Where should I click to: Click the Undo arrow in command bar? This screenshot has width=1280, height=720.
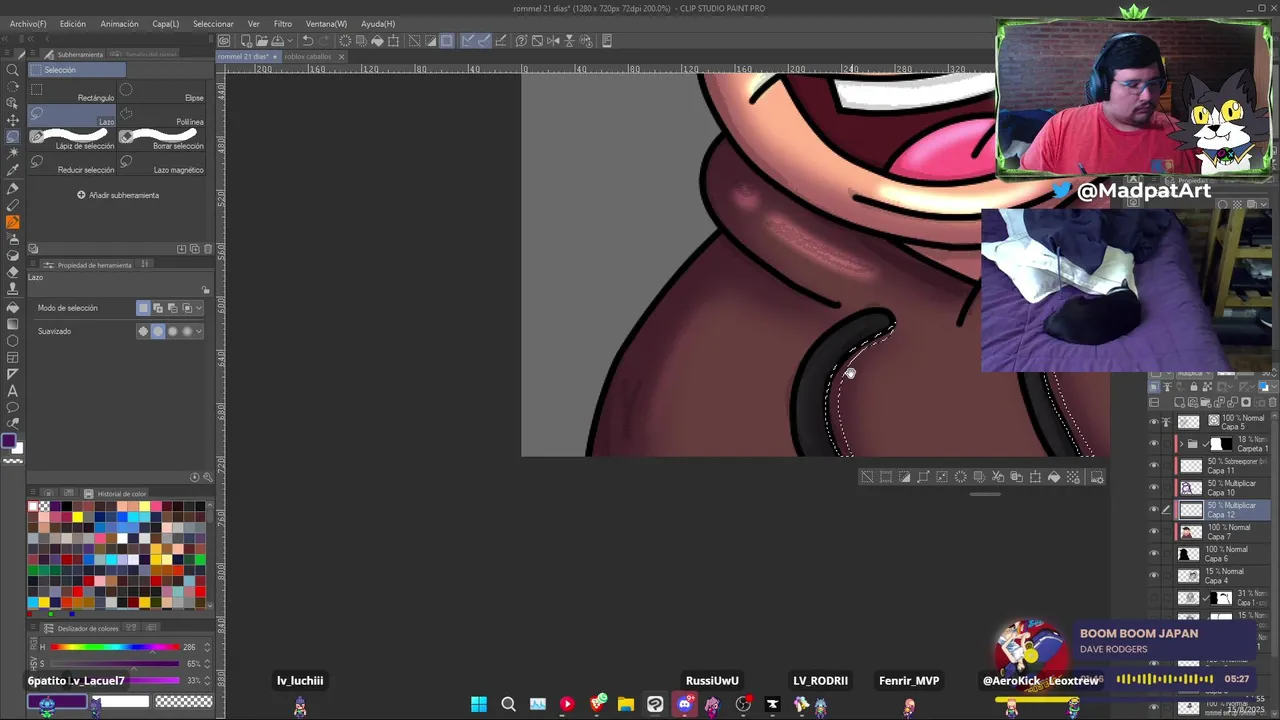click(307, 41)
